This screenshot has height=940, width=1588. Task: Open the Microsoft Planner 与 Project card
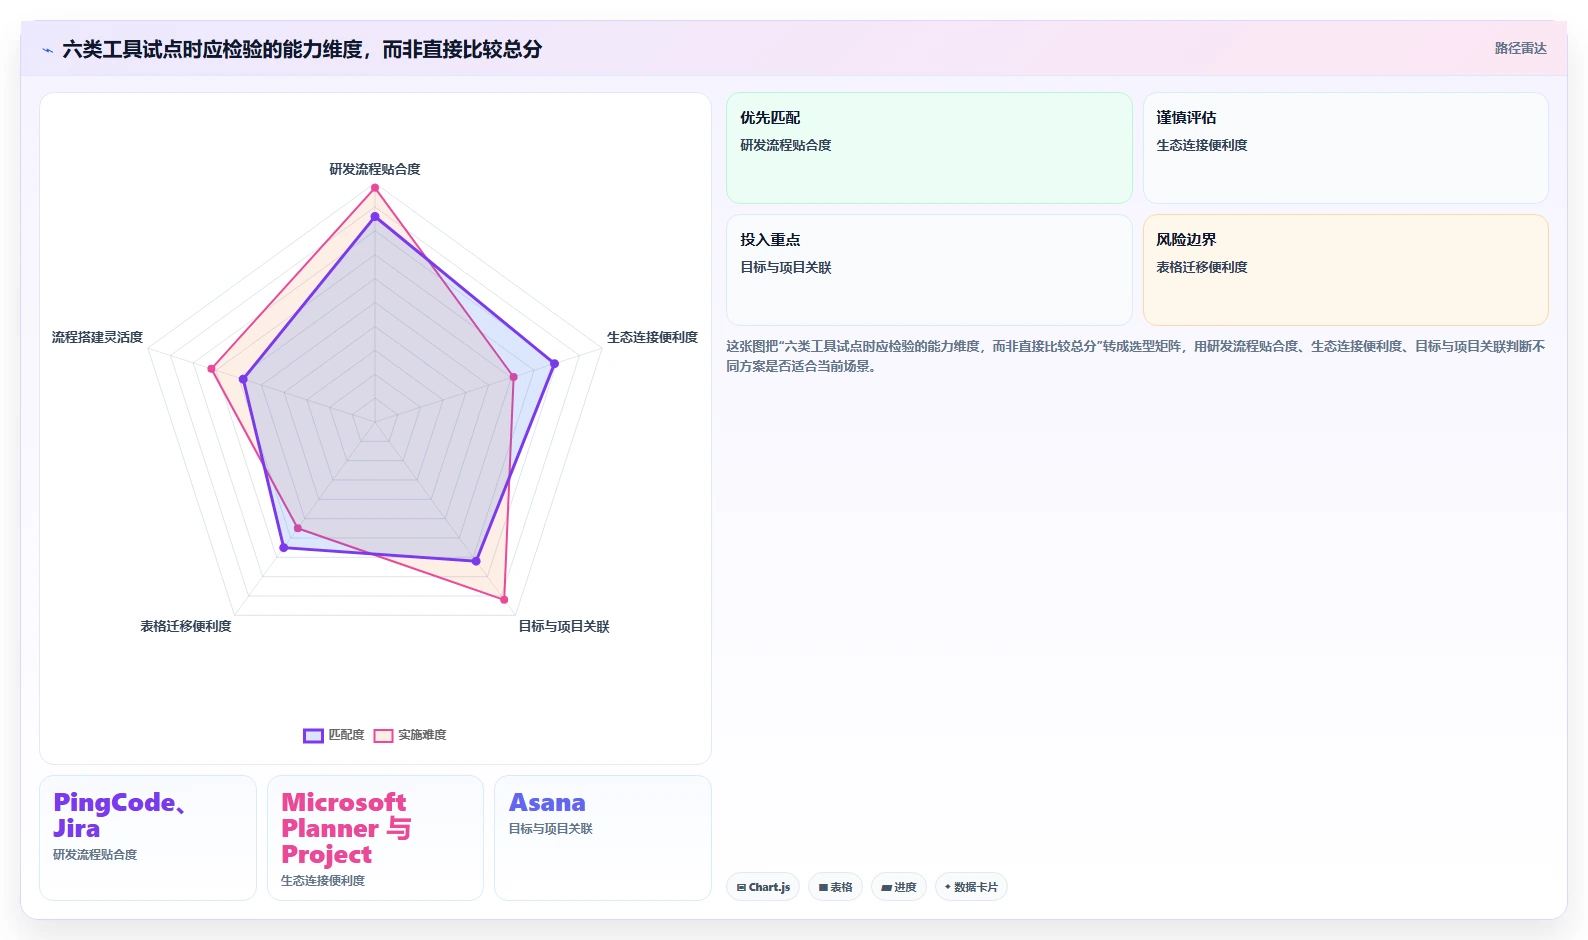point(375,838)
